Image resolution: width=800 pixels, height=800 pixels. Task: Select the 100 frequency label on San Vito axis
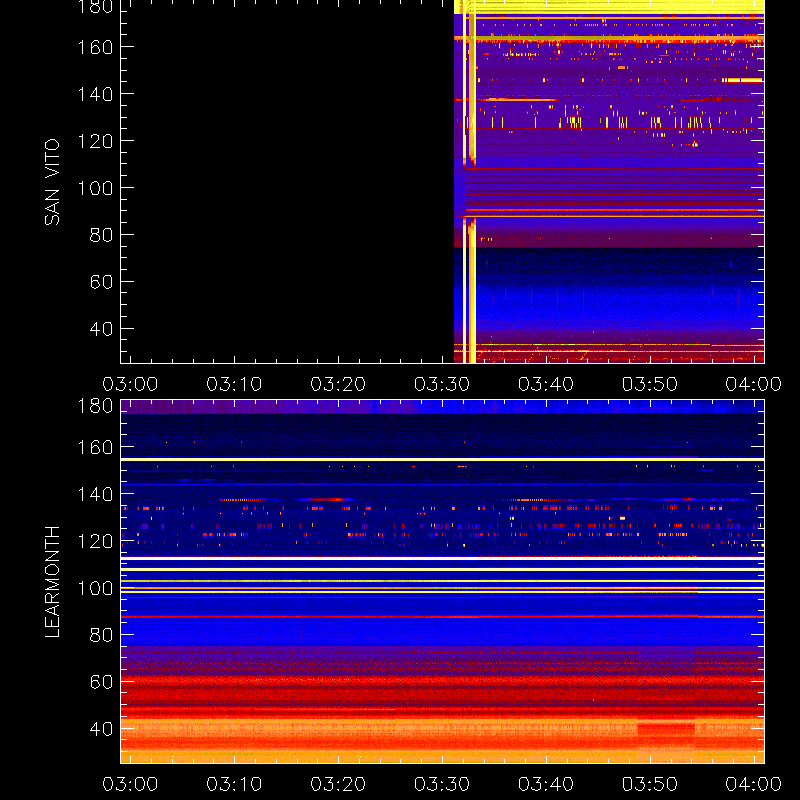pos(95,188)
